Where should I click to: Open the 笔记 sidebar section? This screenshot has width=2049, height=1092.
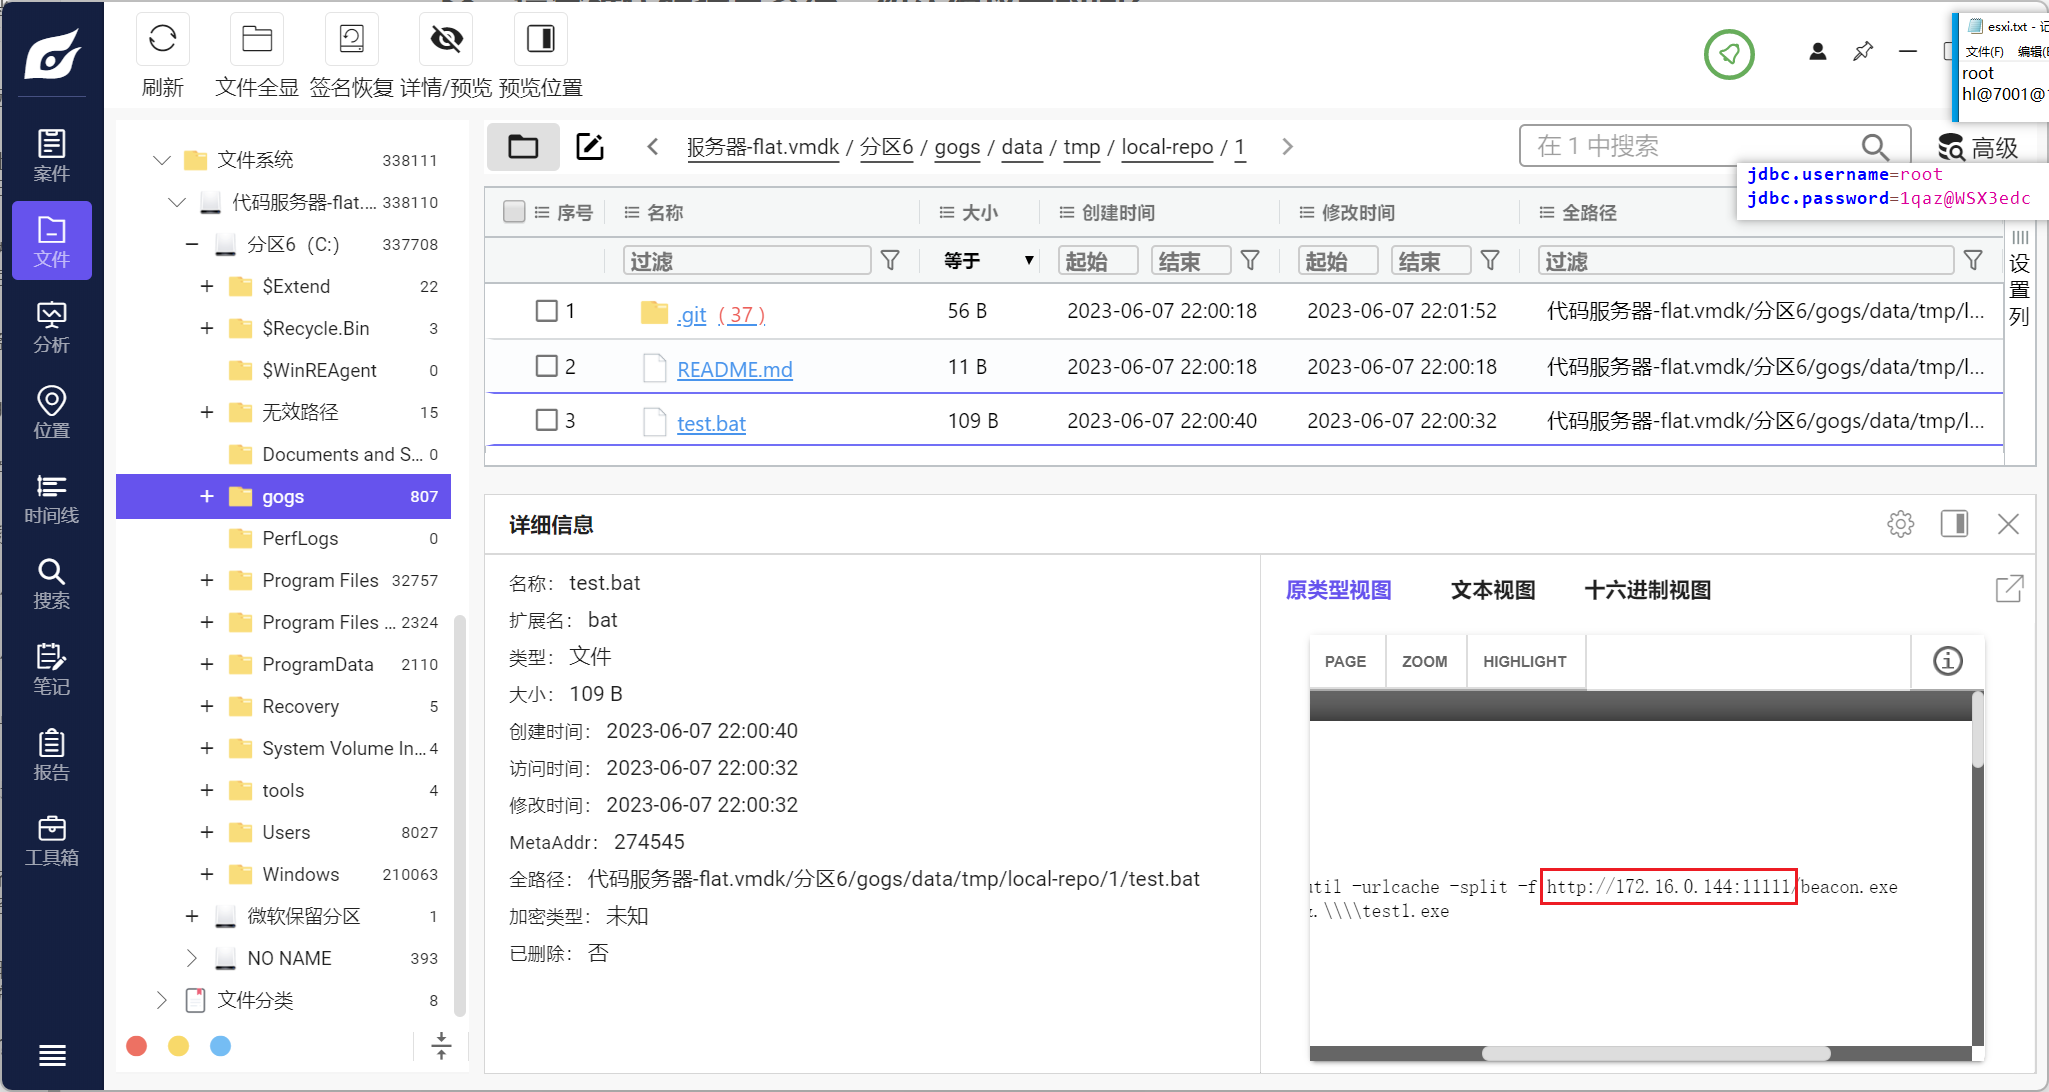52,669
